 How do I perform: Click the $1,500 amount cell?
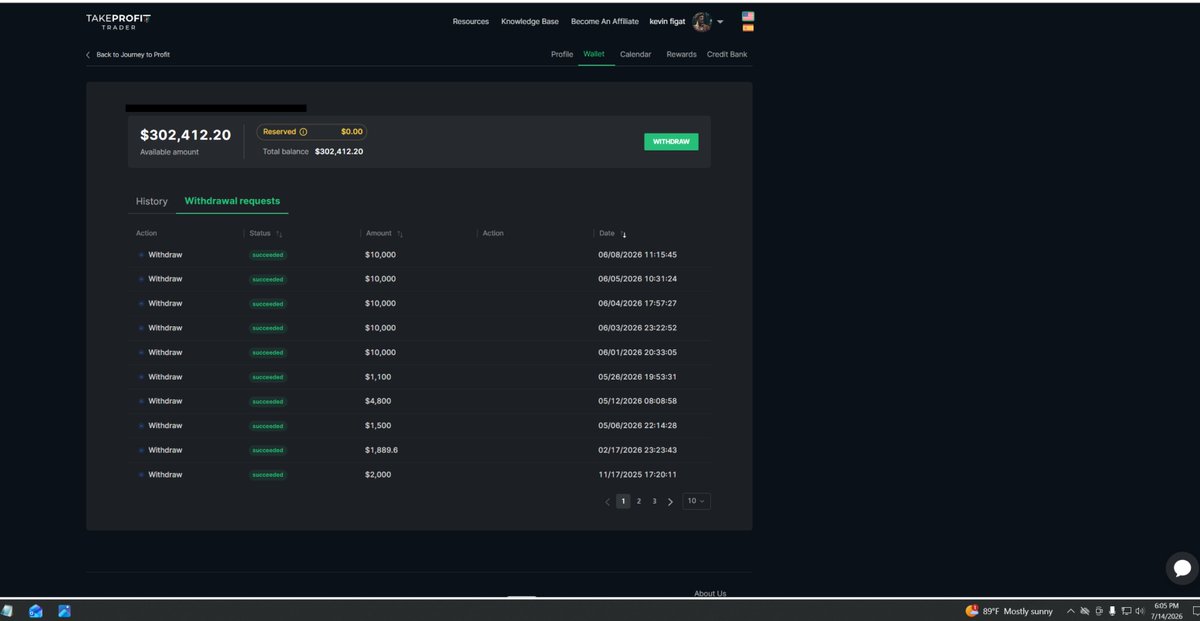[379, 426]
